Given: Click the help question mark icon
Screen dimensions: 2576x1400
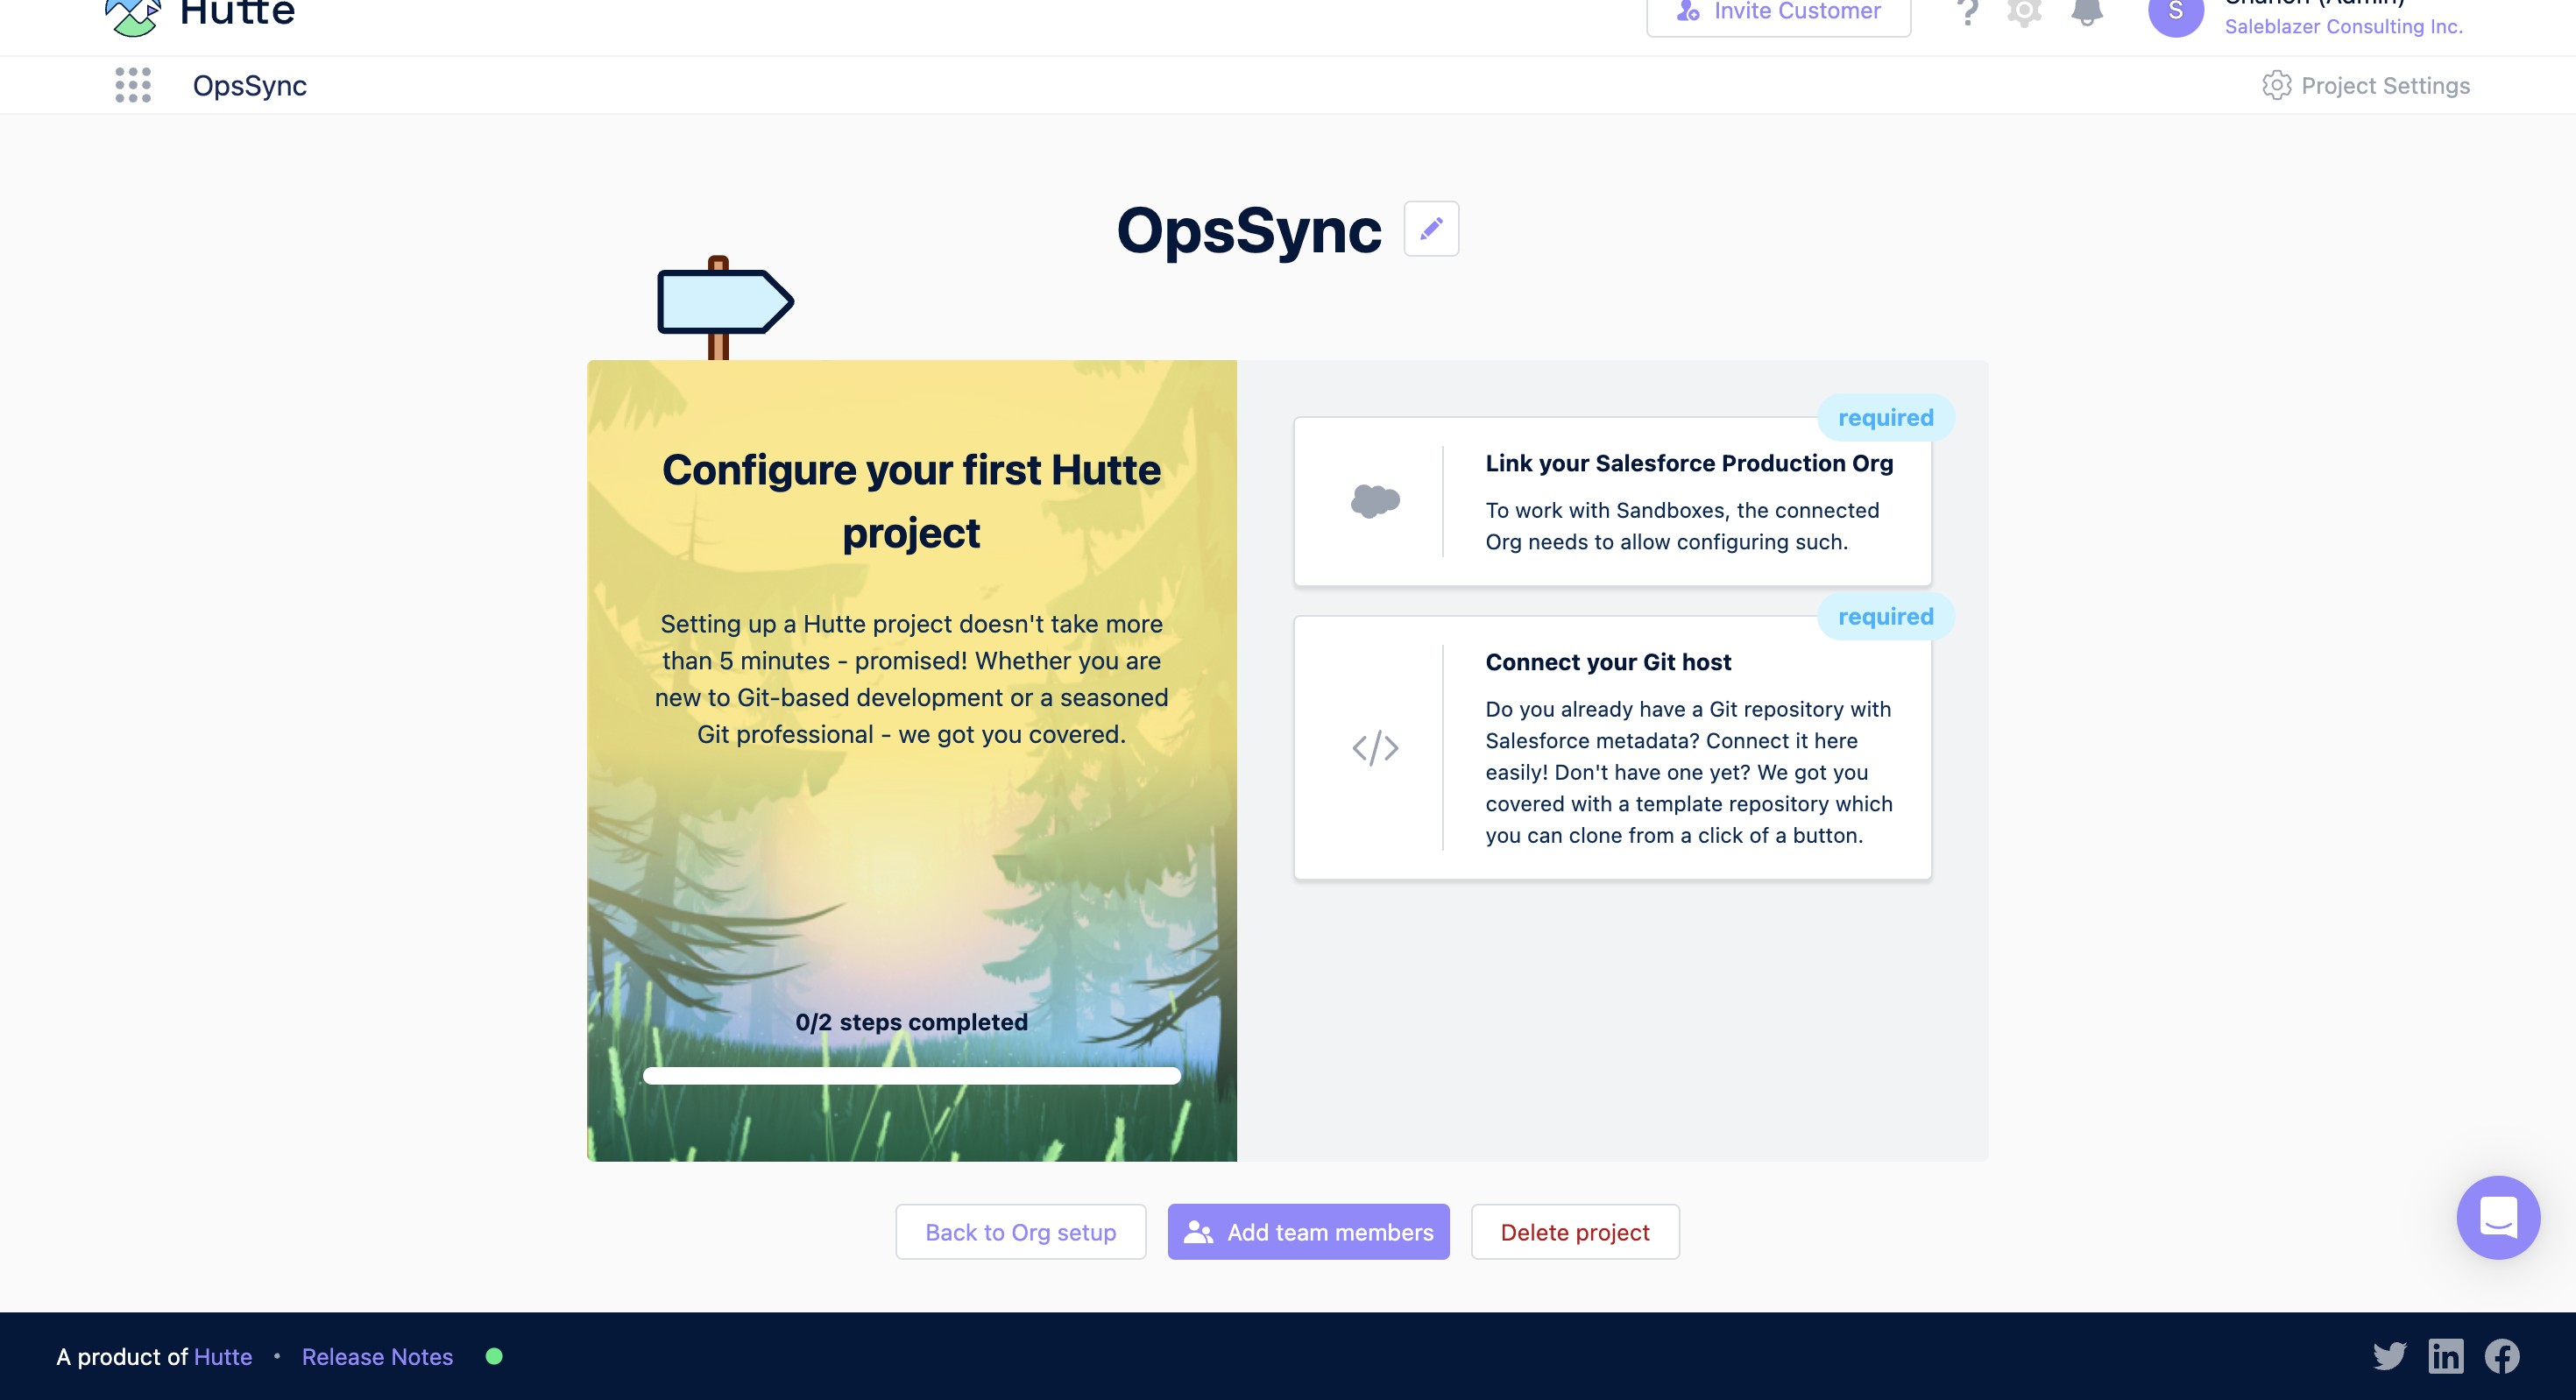Looking at the screenshot, I should pyautogui.click(x=1967, y=12).
